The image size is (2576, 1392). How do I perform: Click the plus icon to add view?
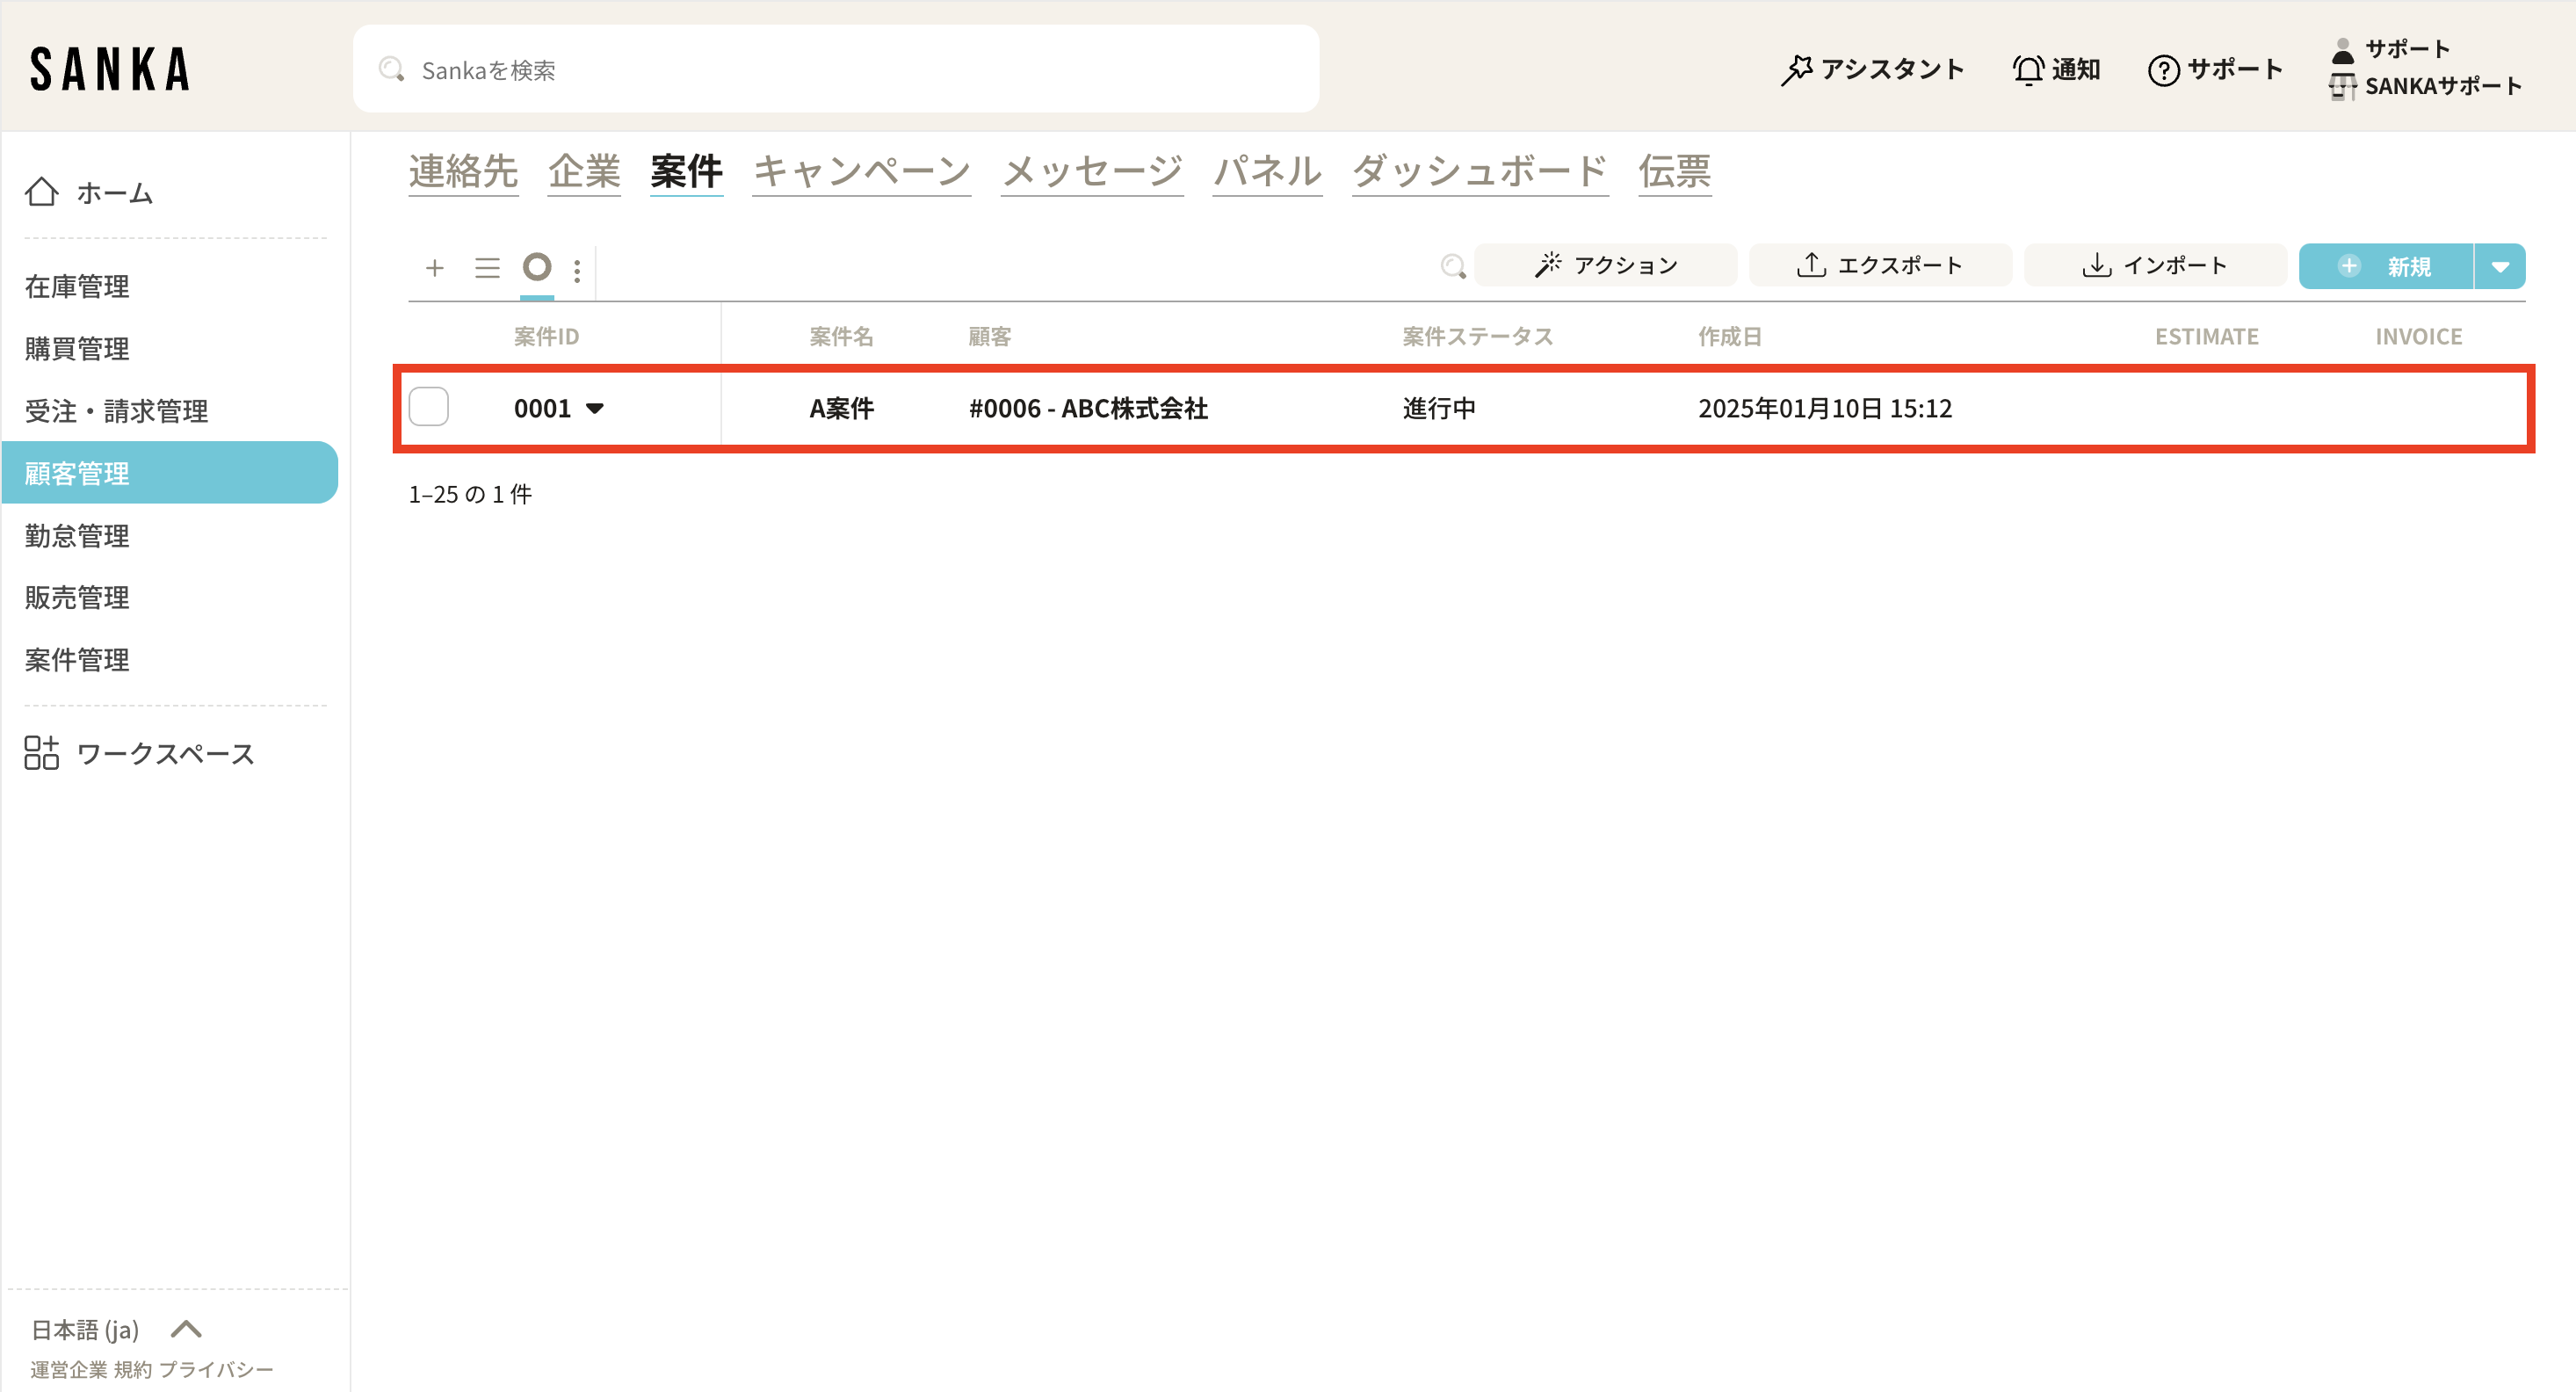434,268
